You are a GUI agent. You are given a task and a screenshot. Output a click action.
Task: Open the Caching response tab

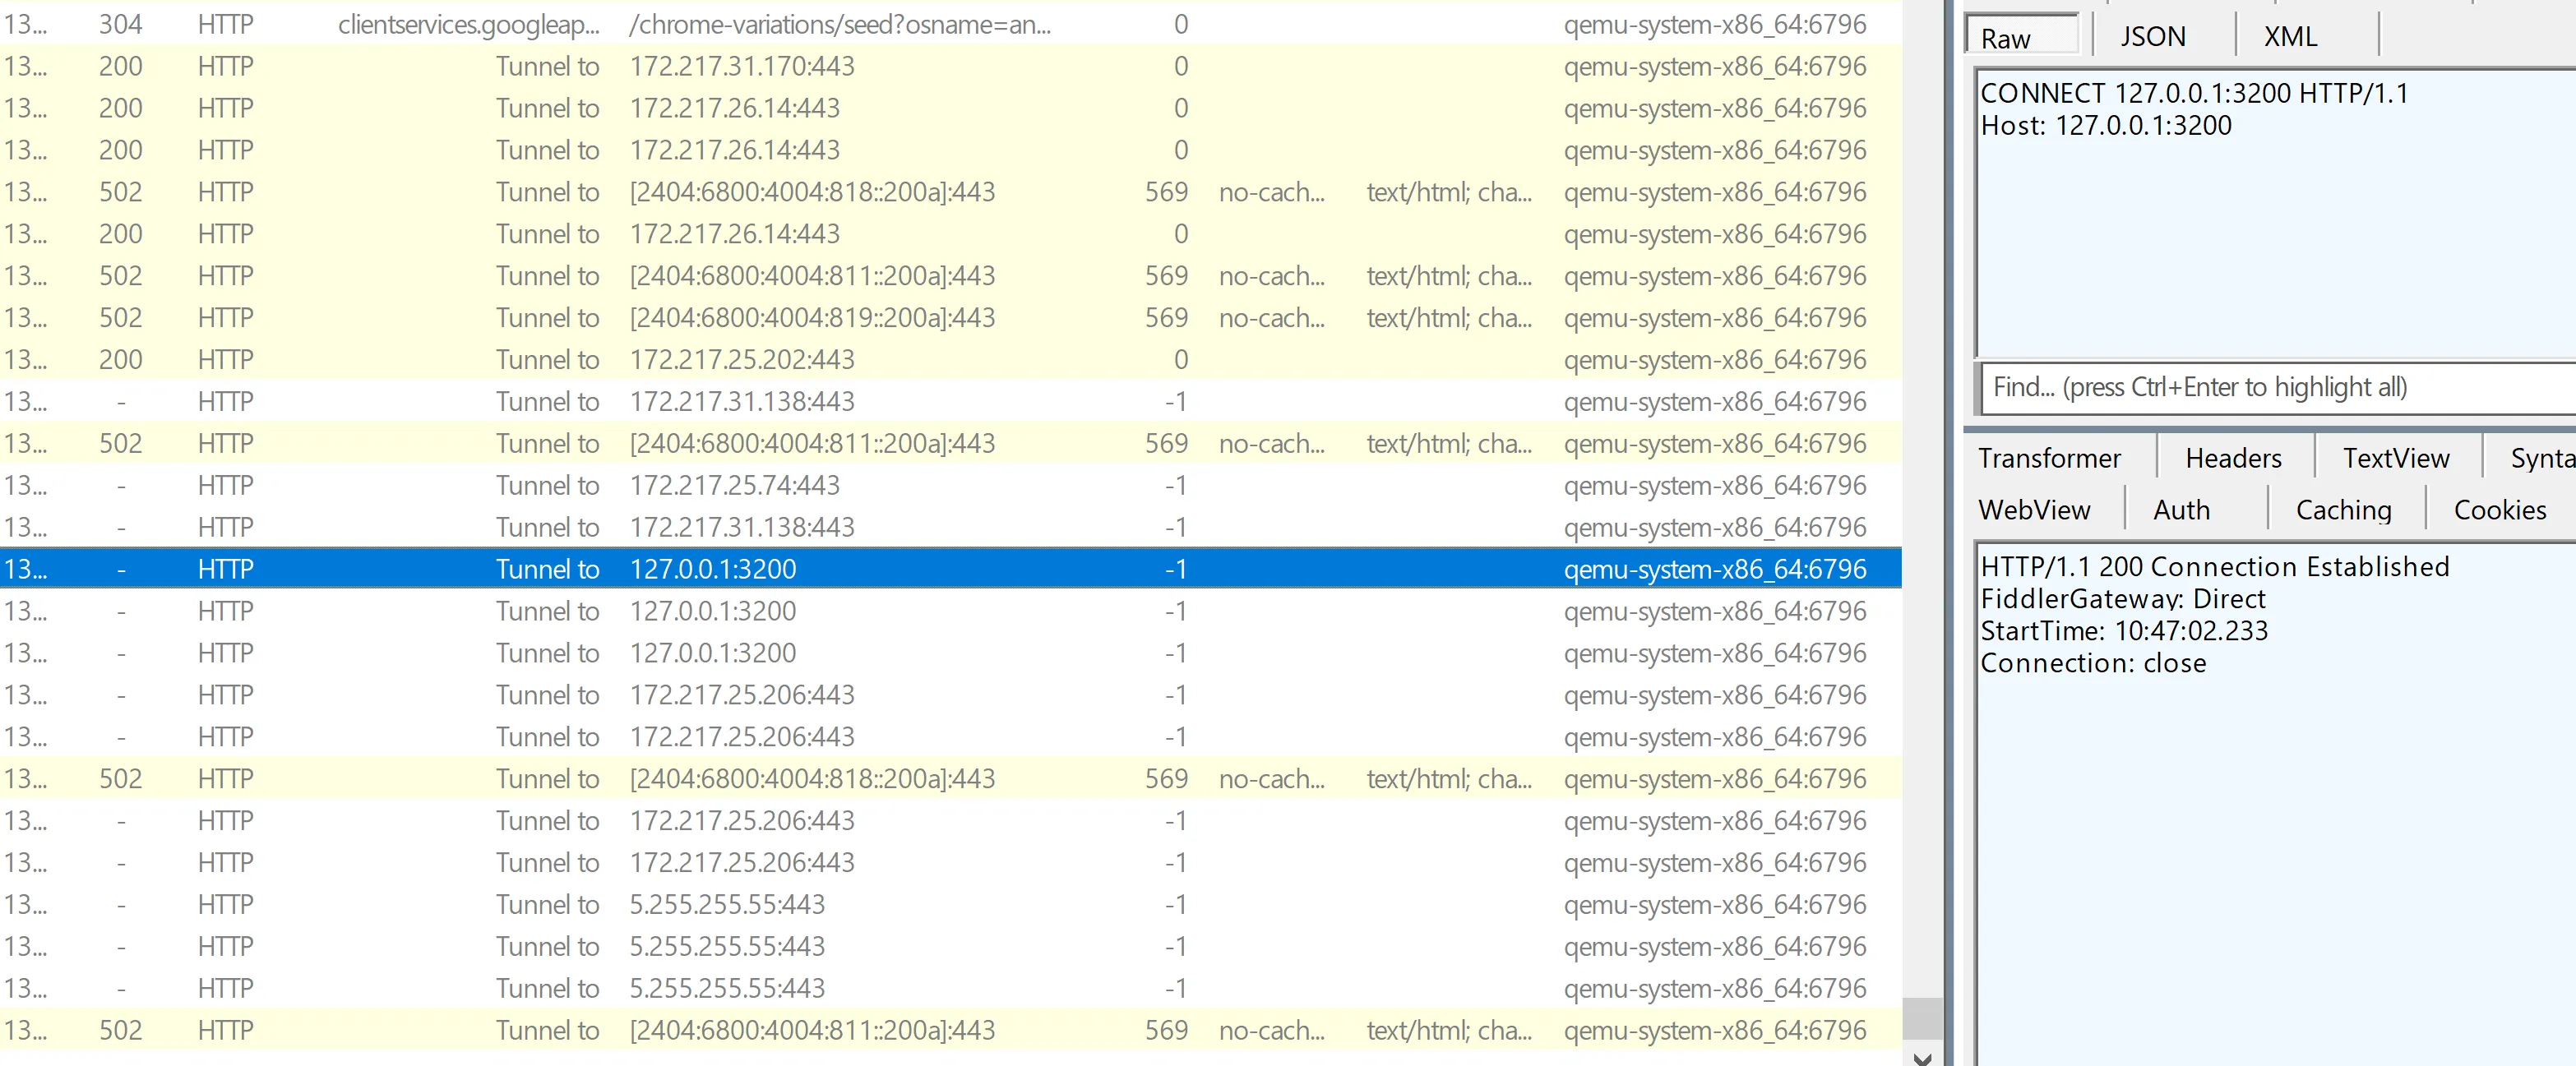coord(2343,510)
